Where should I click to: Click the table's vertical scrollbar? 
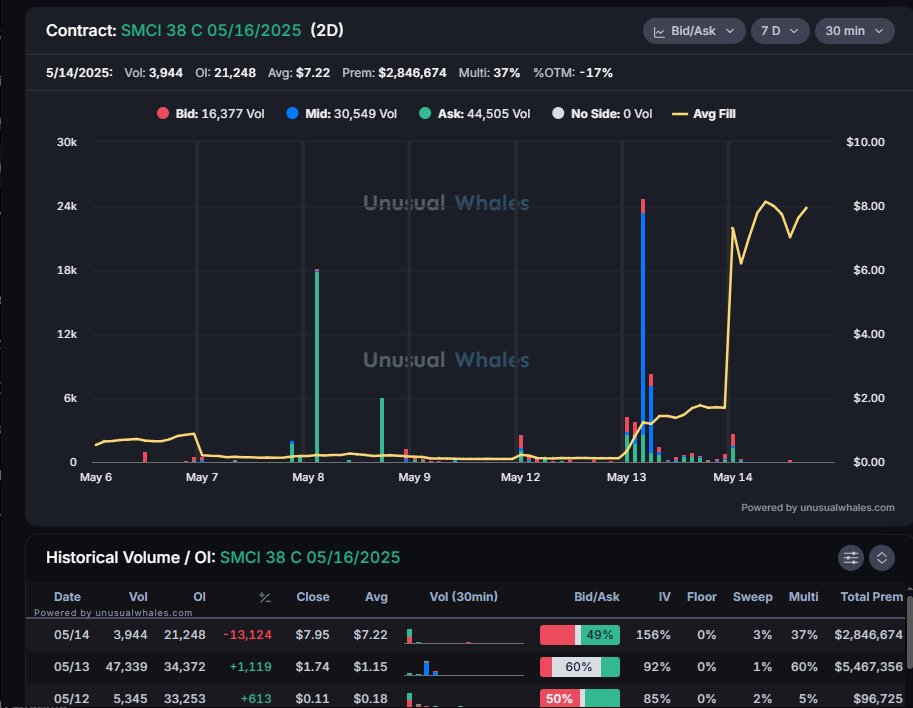point(910,633)
